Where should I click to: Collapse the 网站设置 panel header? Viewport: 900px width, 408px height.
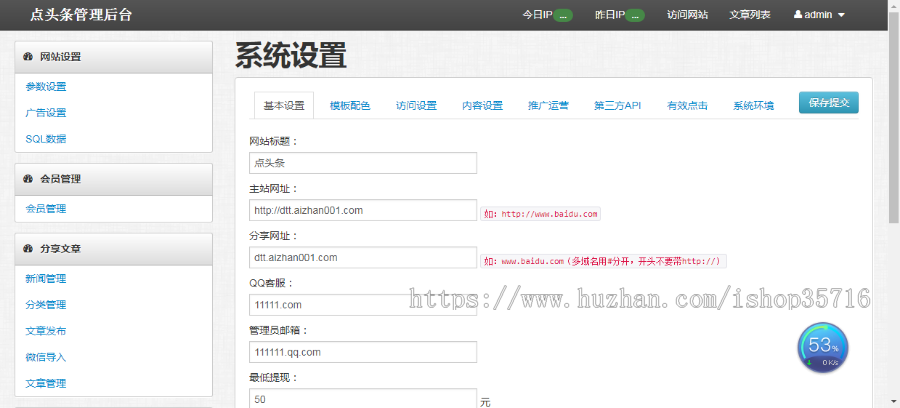tap(114, 57)
